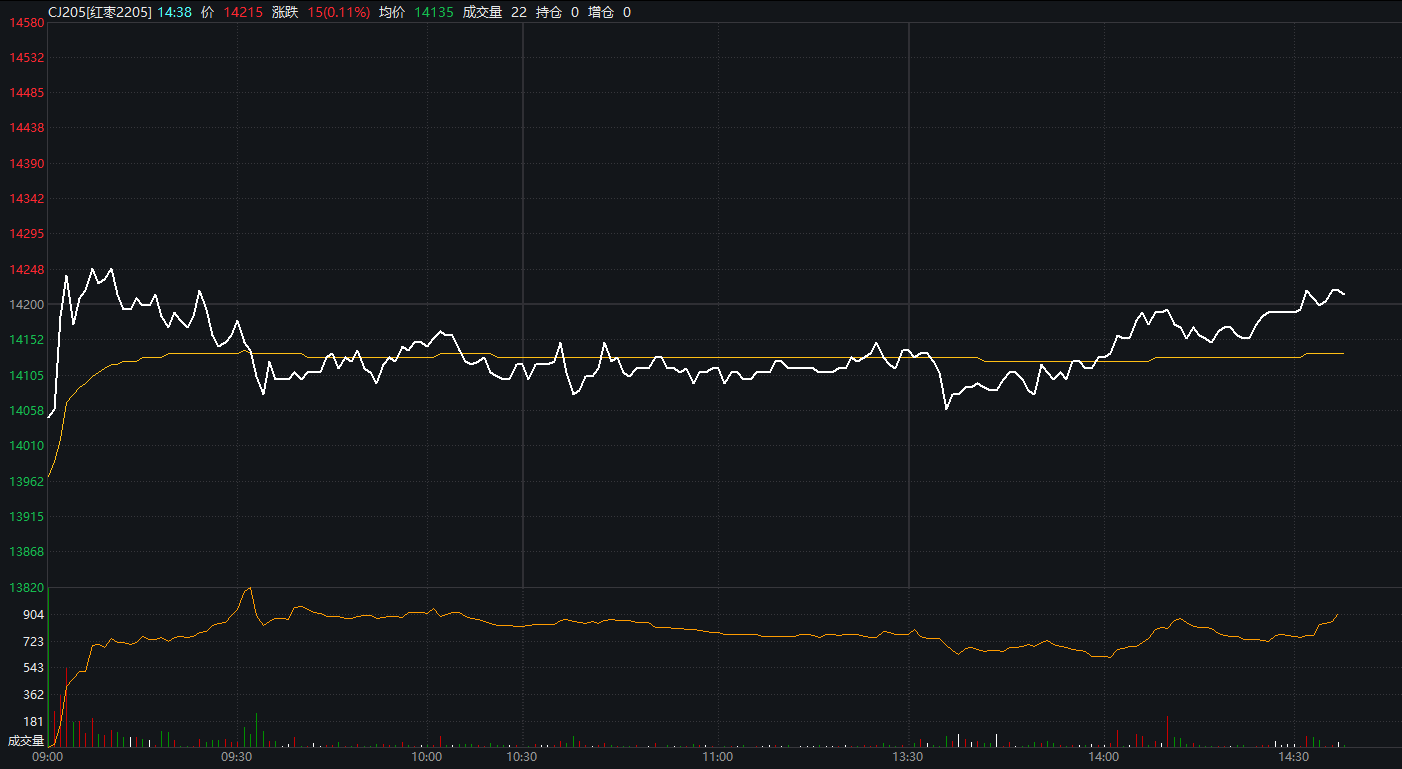
Task: Click the 10:30 time axis marker
Action: (x=522, y=758)
